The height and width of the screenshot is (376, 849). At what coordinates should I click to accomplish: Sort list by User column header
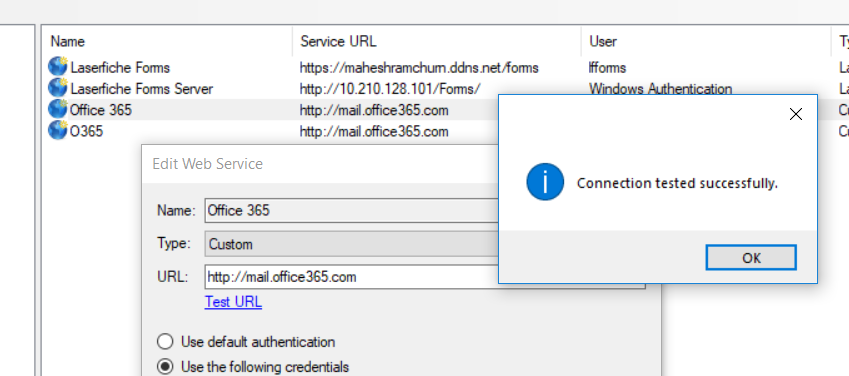706,41
